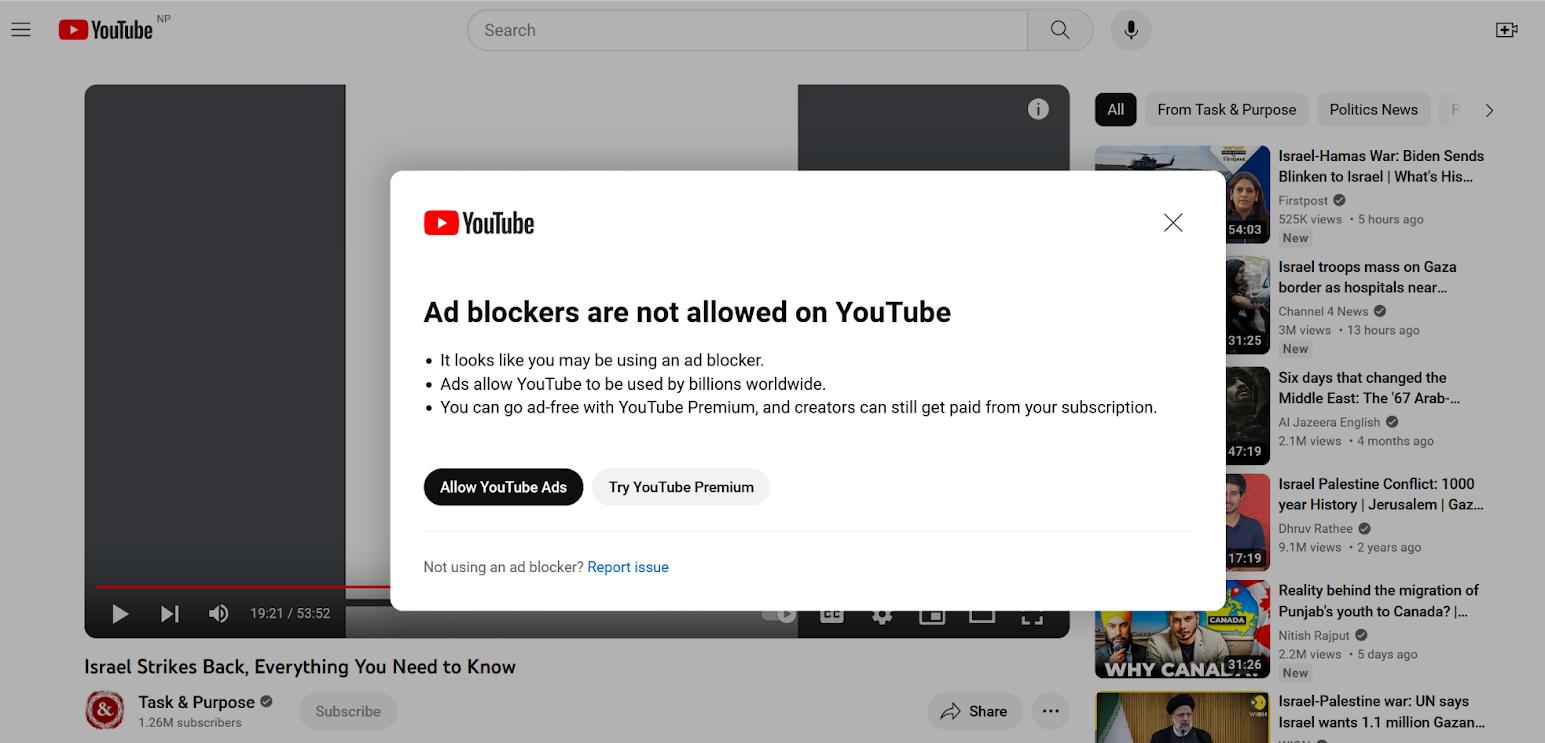Start voice search with microphone

tap(1131, 30)
